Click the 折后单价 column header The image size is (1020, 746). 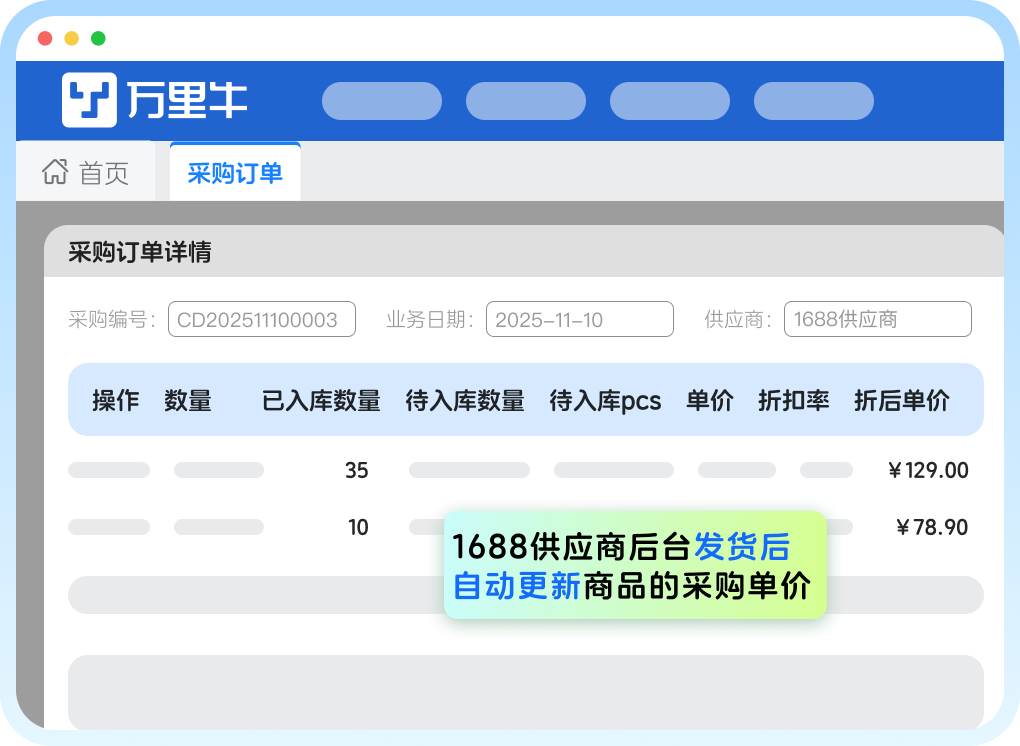tap(901, 401)
